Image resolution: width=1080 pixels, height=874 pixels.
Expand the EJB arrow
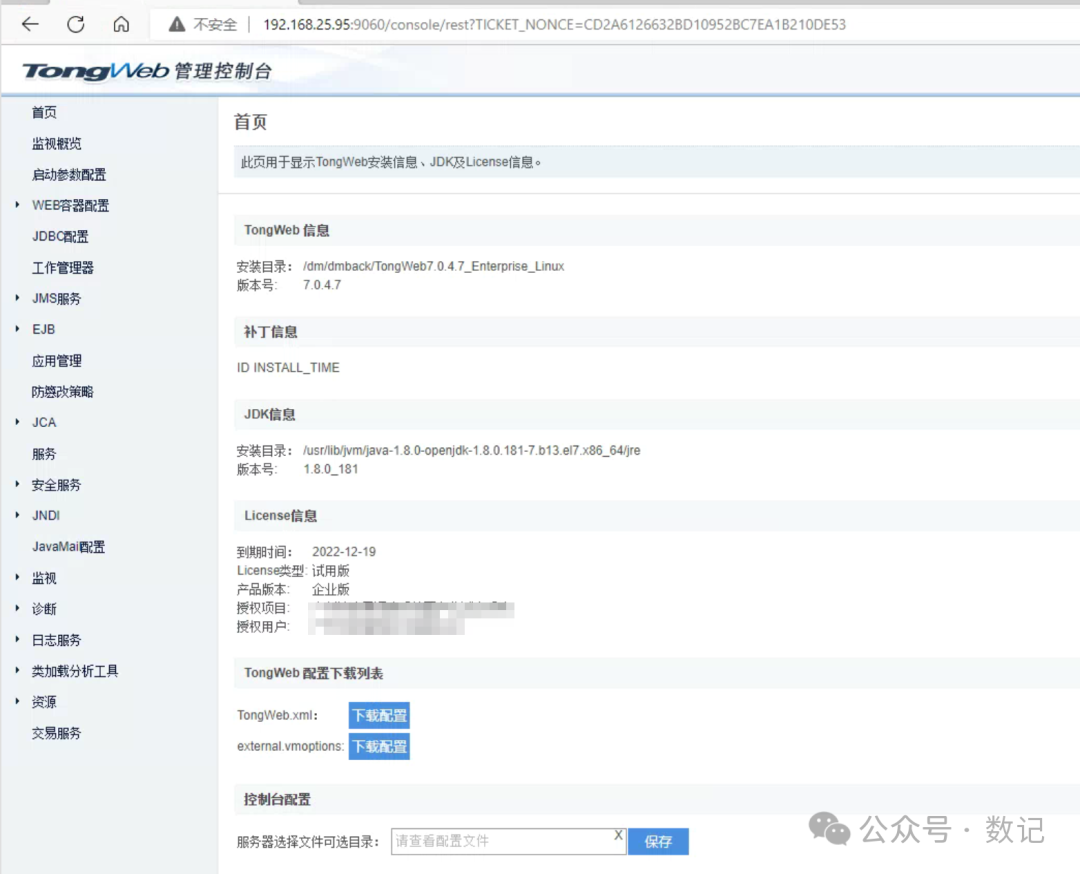[x=17, y=329]
